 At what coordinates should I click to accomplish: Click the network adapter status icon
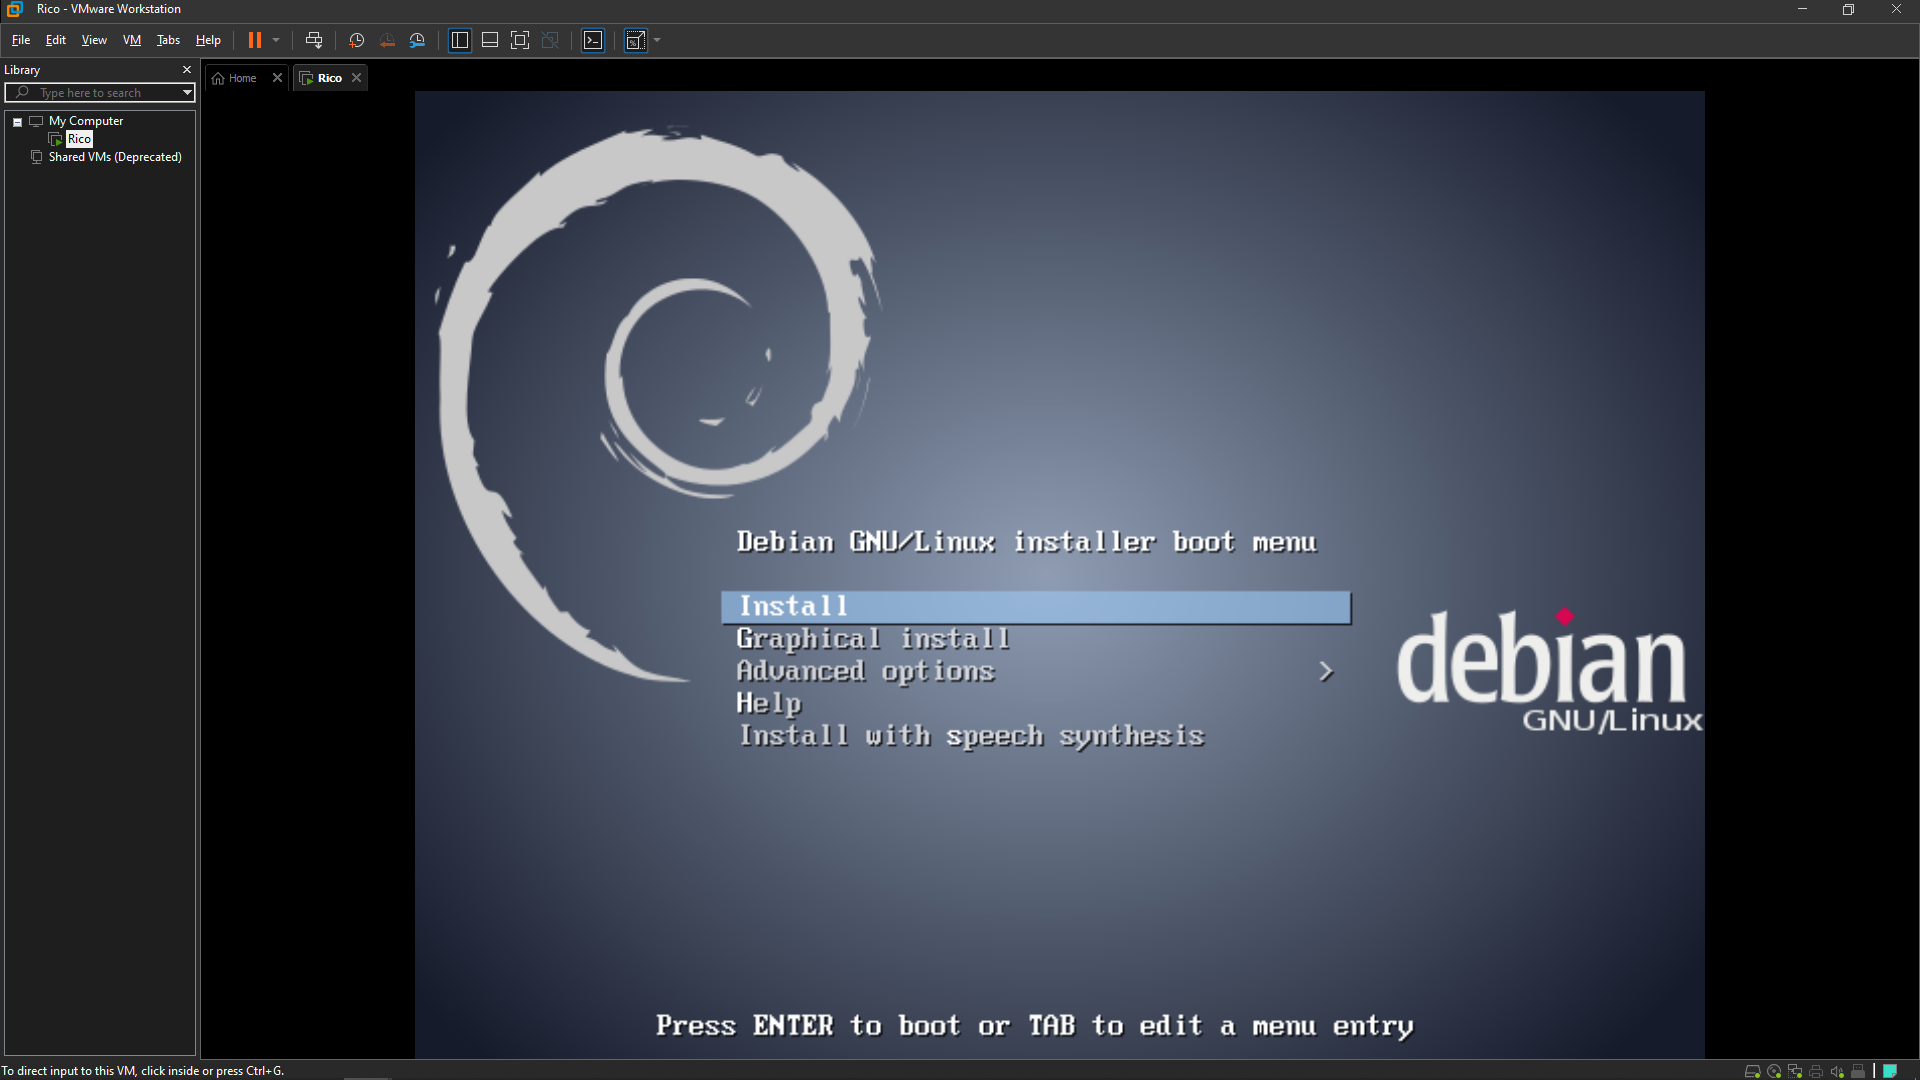click(1795, 1071)
